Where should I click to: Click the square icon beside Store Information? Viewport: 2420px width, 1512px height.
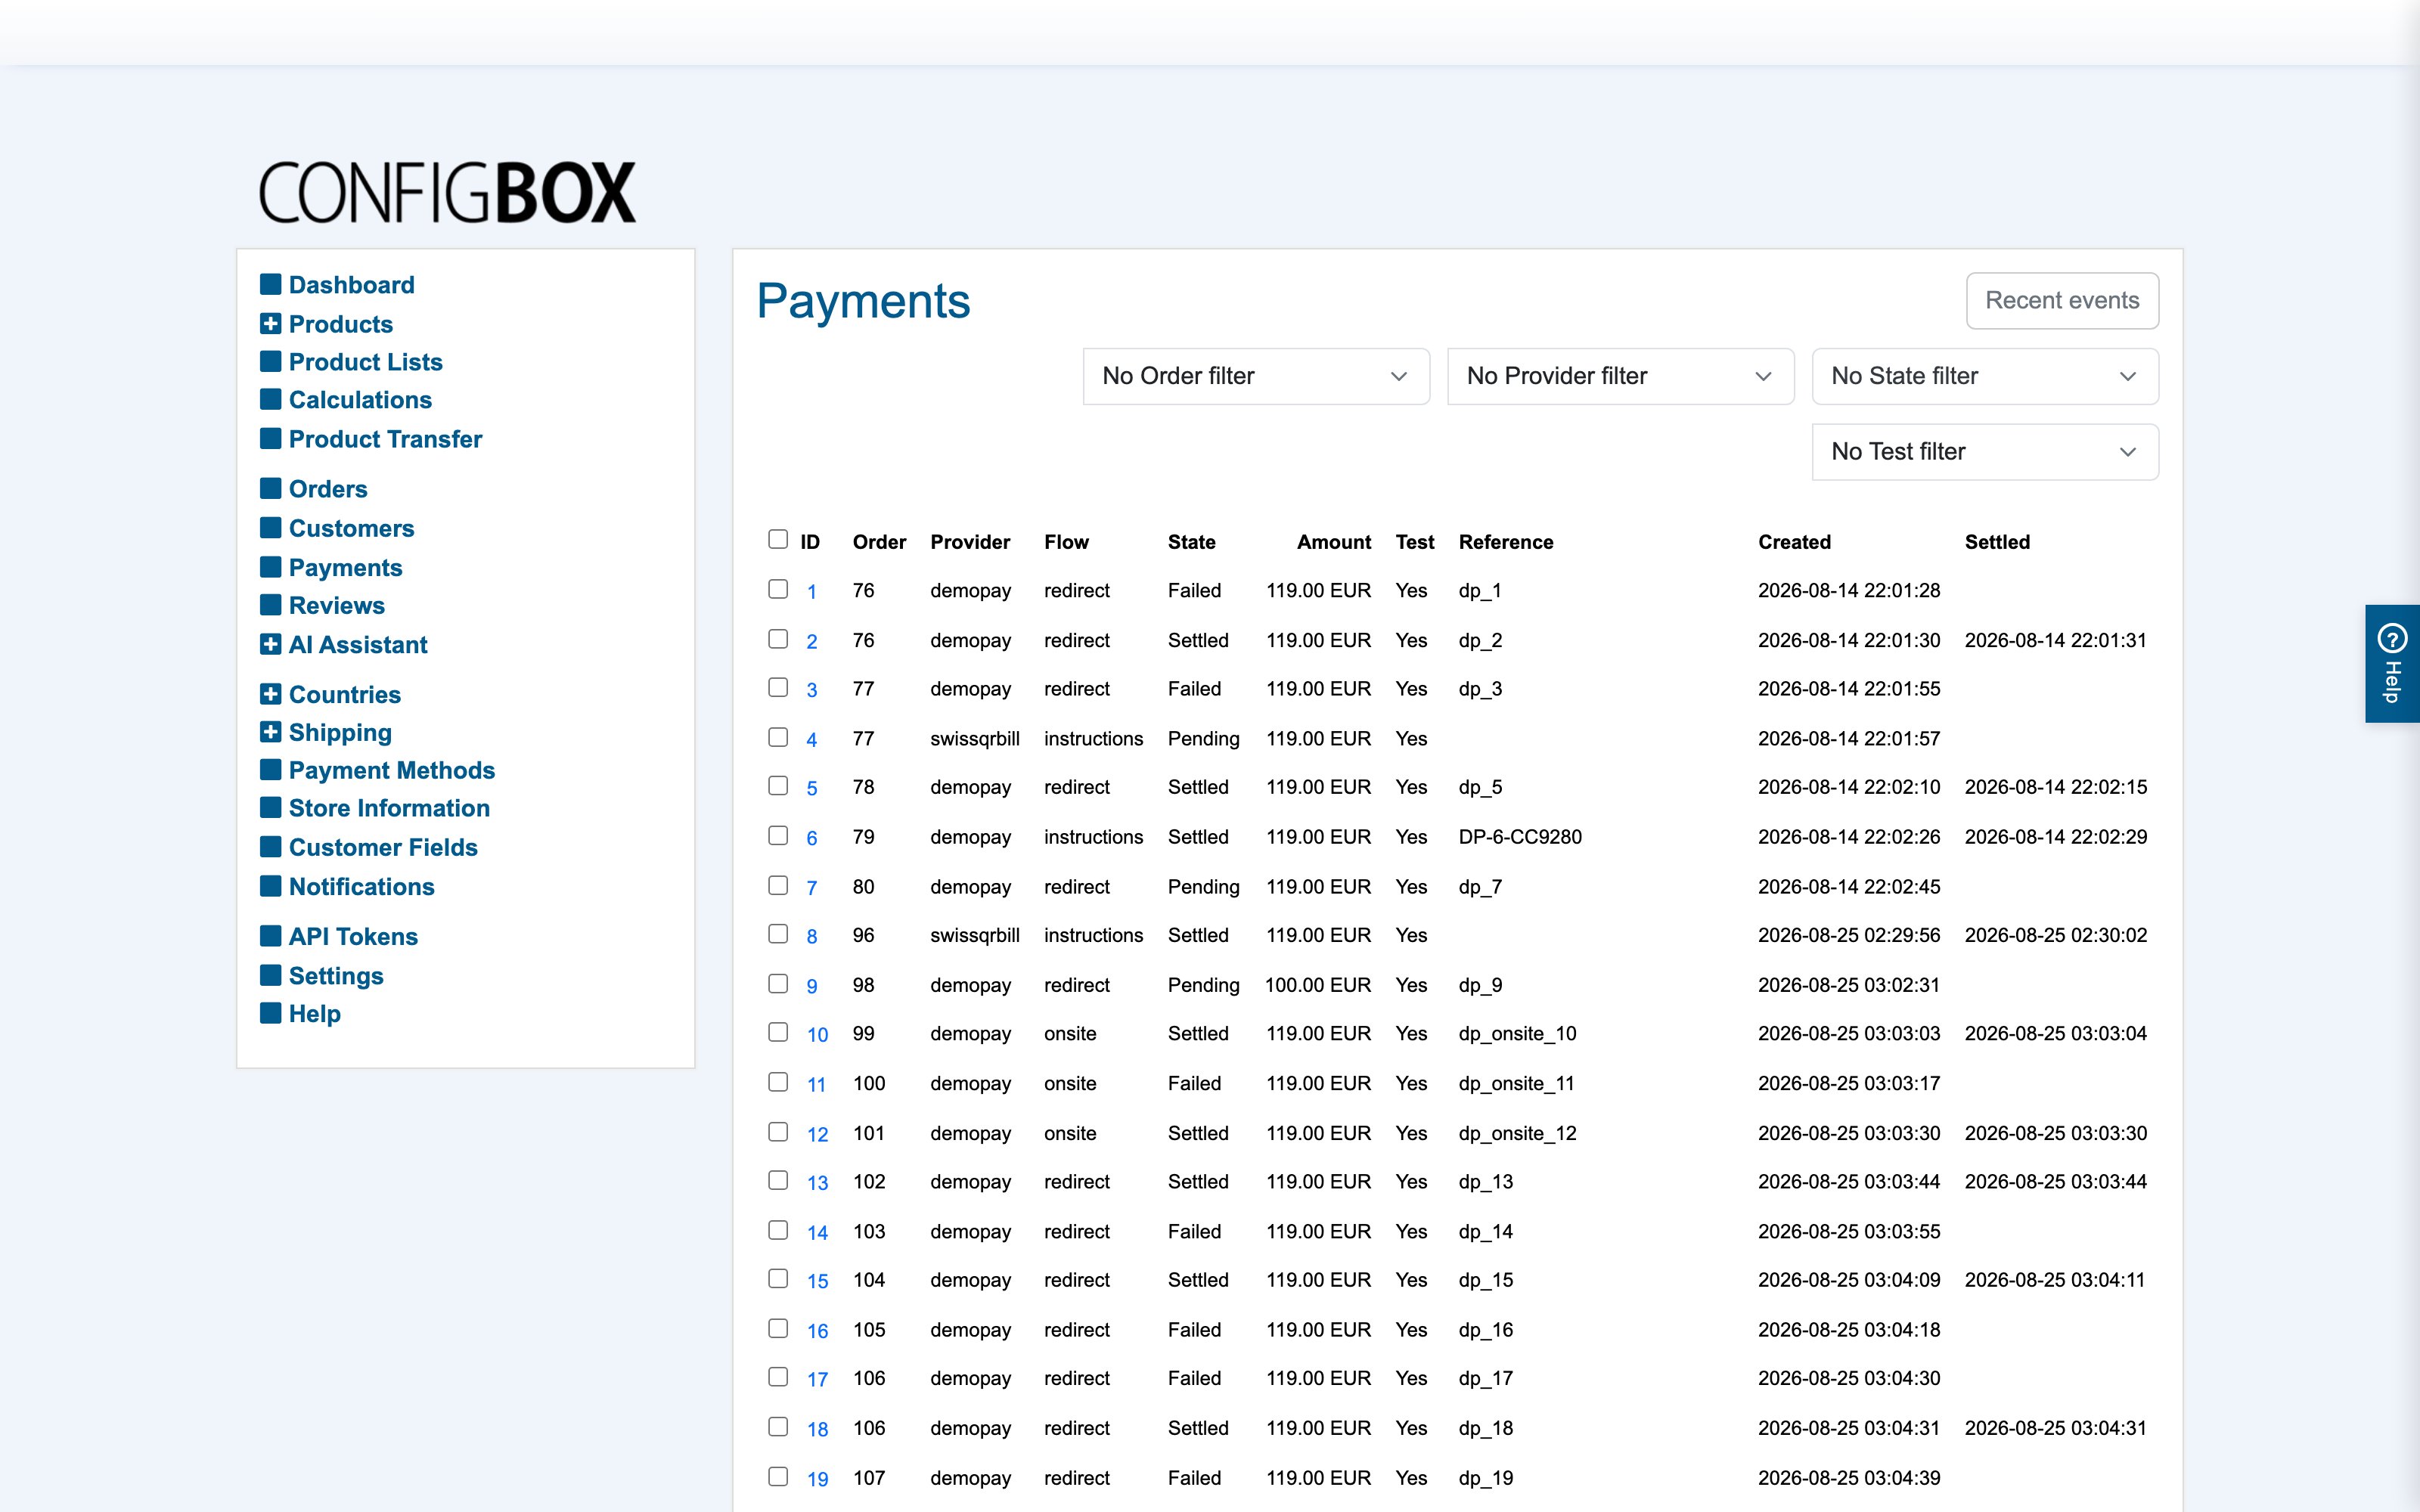click(270, 807)
